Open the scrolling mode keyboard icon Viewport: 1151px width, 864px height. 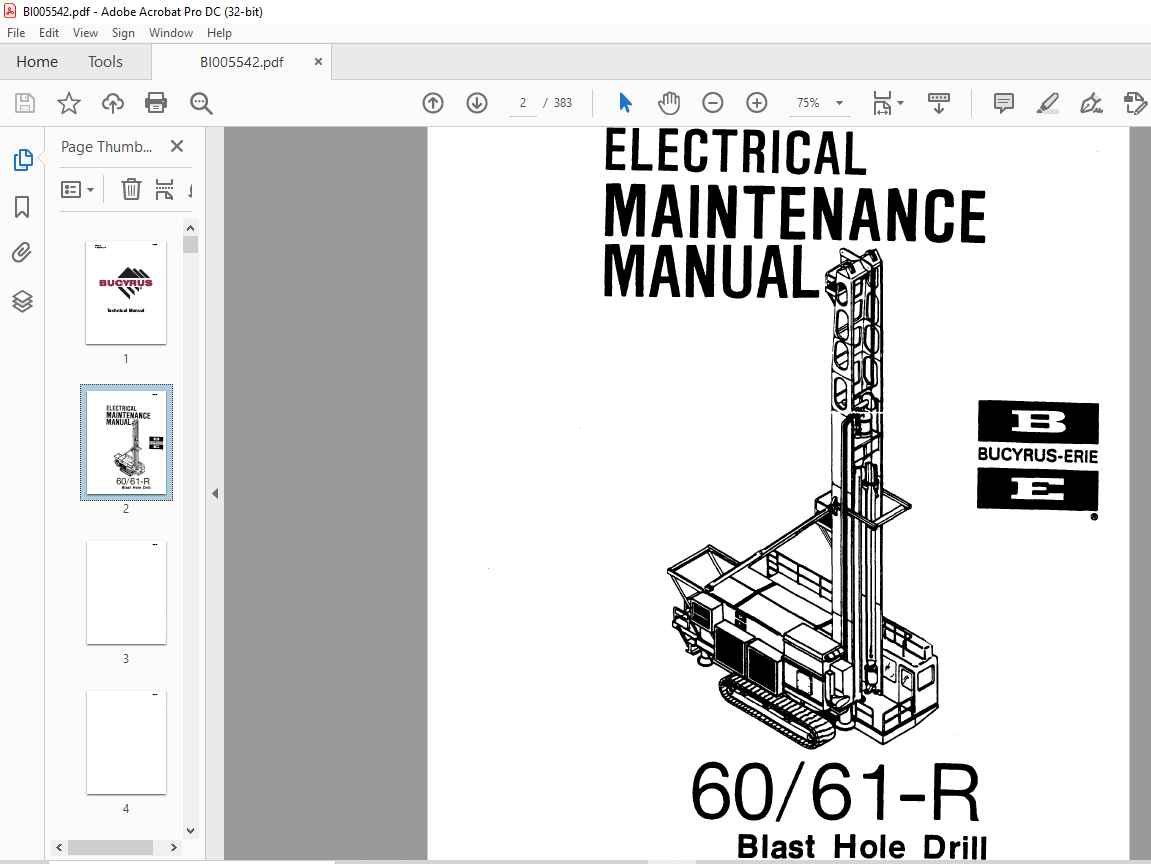point(939,103)
